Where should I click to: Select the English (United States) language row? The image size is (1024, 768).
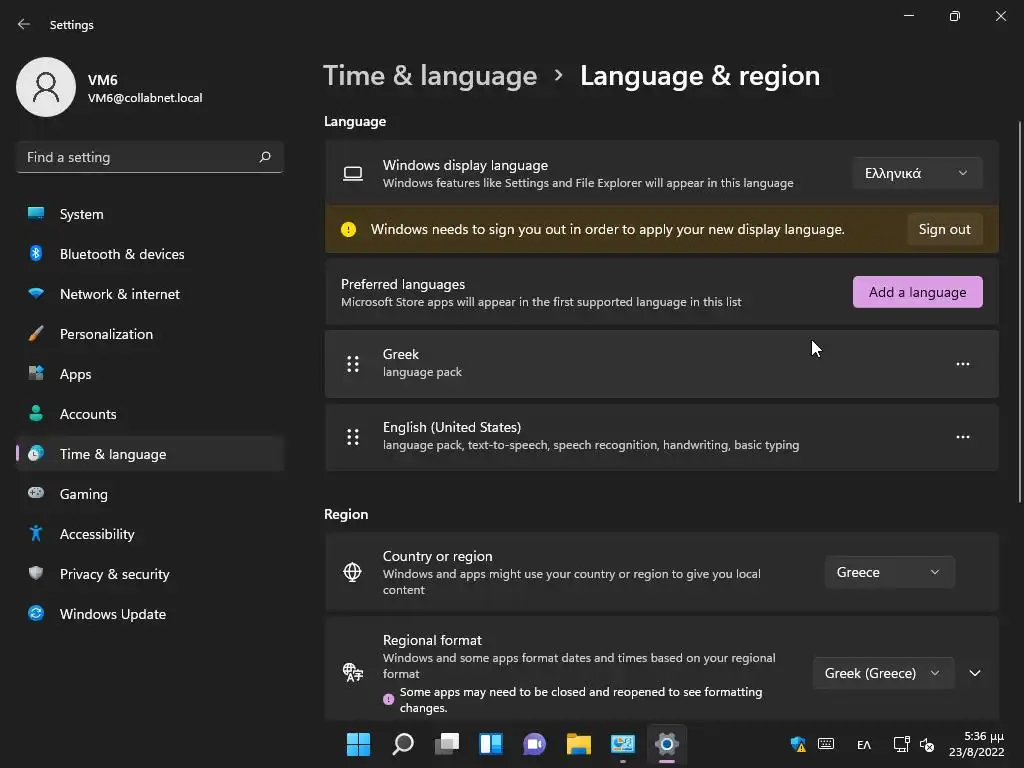click(x=662, y=437)
